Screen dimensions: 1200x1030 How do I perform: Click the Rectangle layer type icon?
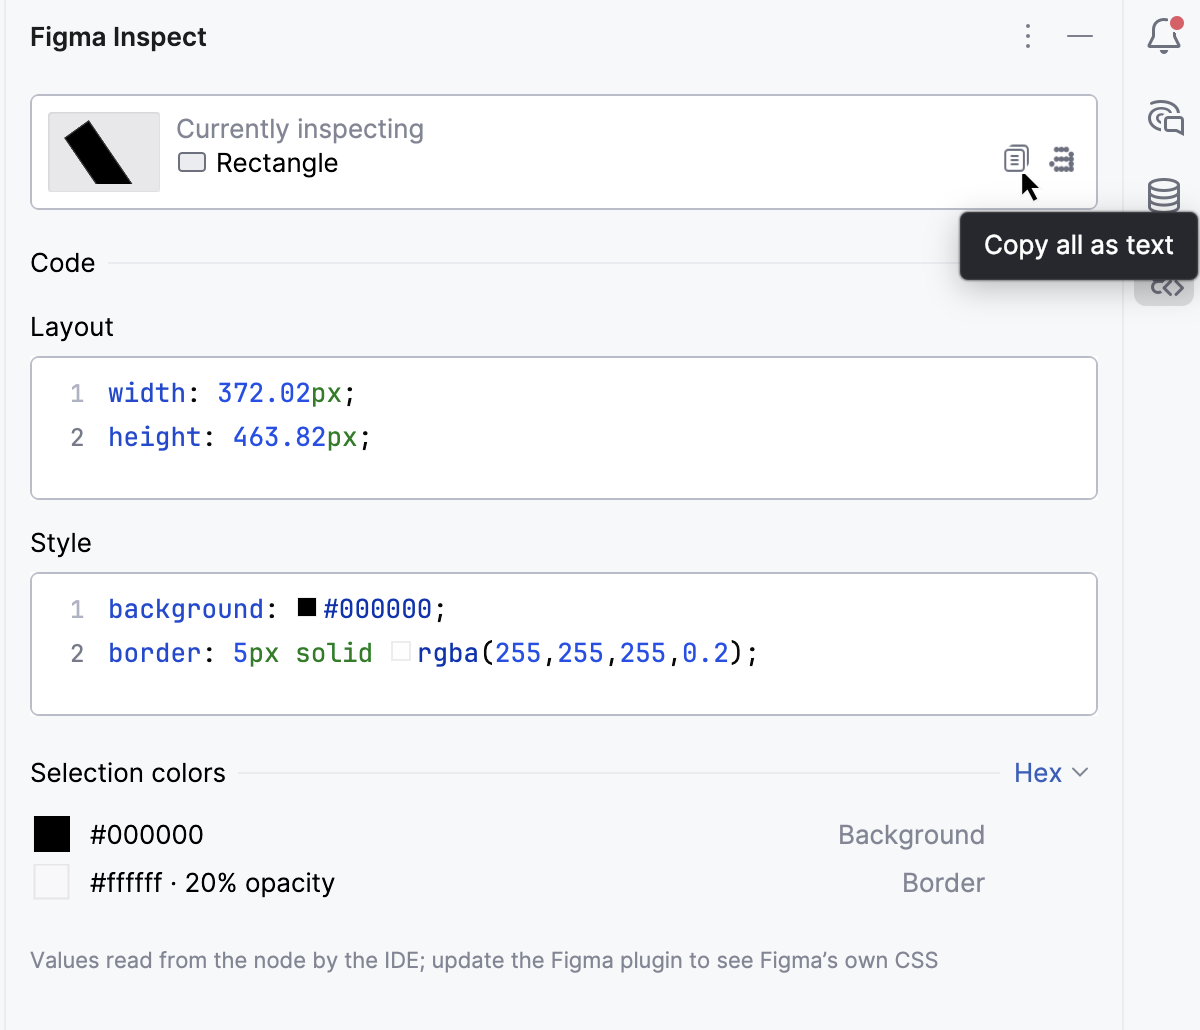point(192,162)
